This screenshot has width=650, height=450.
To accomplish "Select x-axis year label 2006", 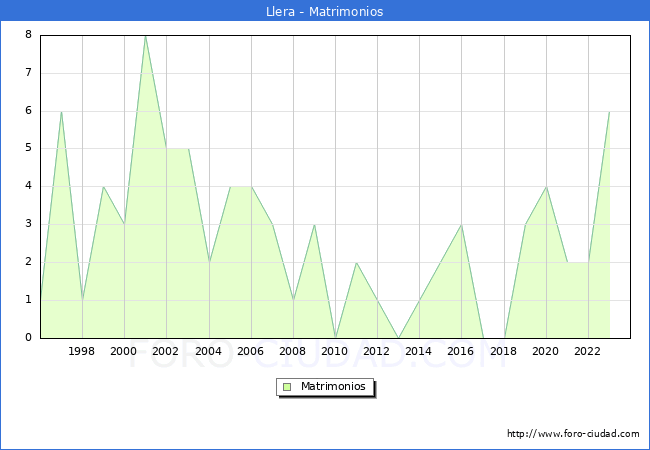I will [x=250, y=351].
